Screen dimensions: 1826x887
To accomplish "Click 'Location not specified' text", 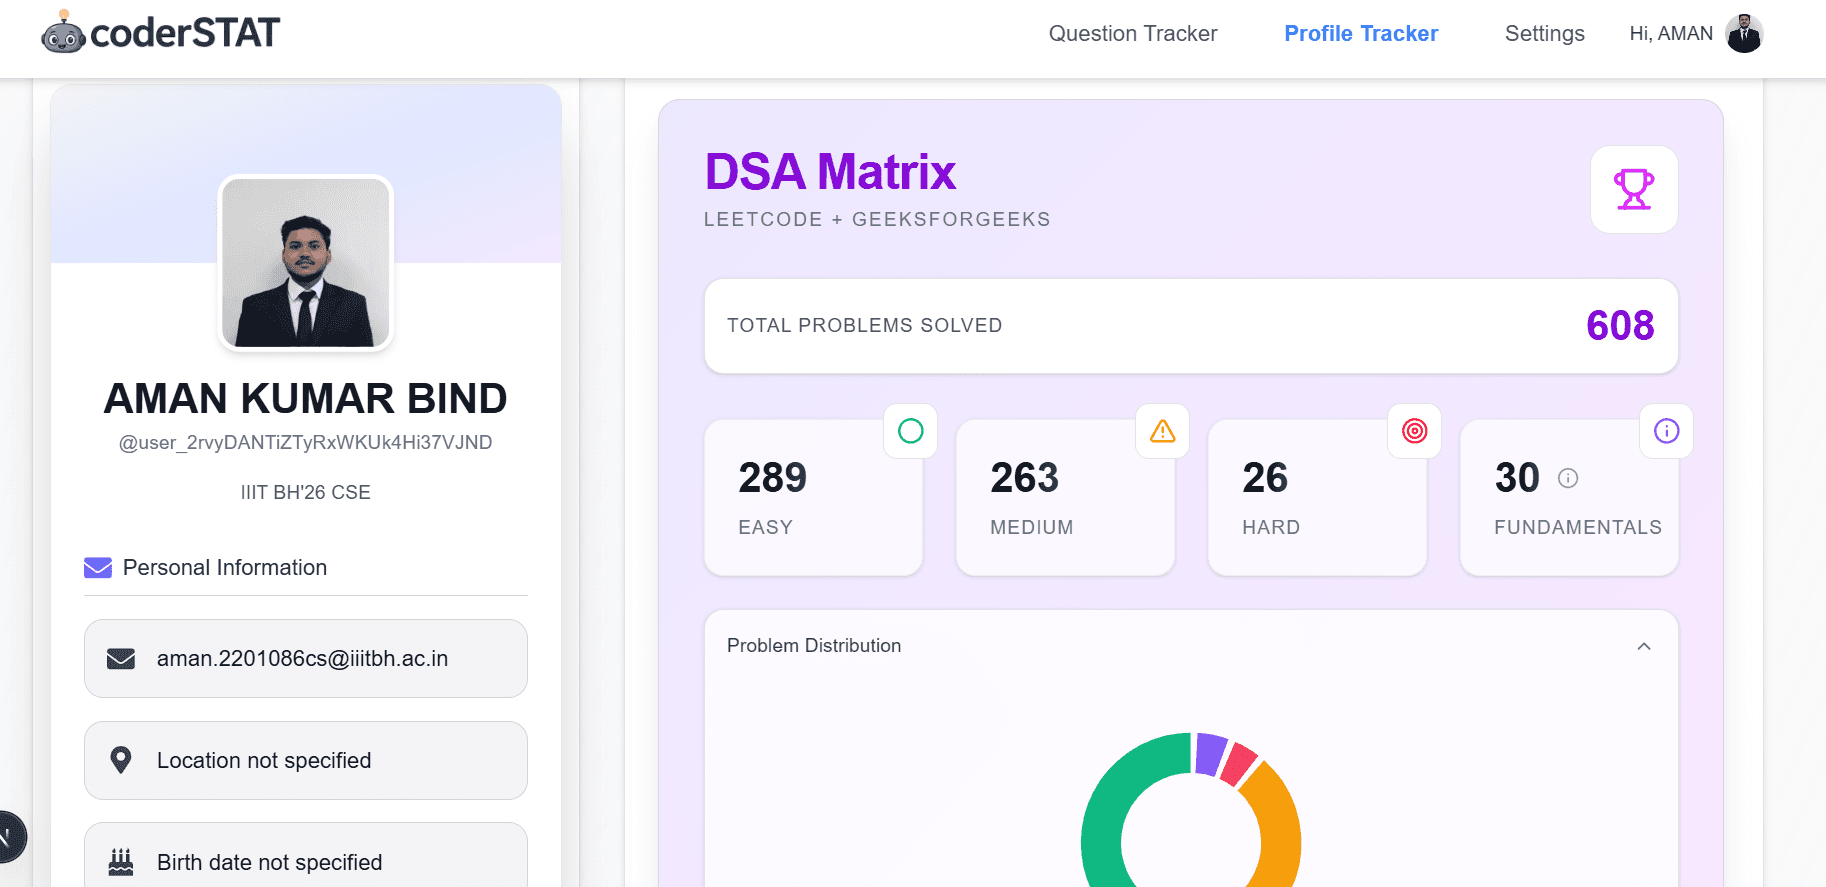I will (x=264, y=761).
